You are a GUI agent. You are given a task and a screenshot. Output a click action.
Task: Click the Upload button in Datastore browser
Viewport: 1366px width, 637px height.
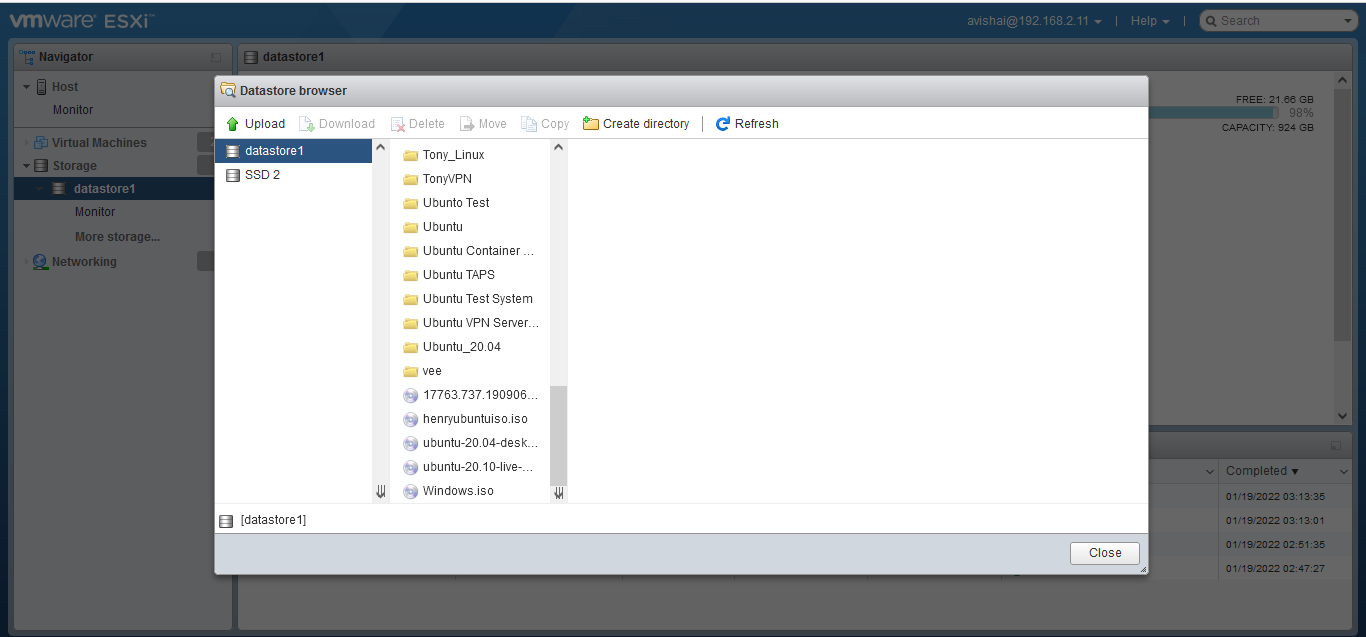[x=255, y=124]
